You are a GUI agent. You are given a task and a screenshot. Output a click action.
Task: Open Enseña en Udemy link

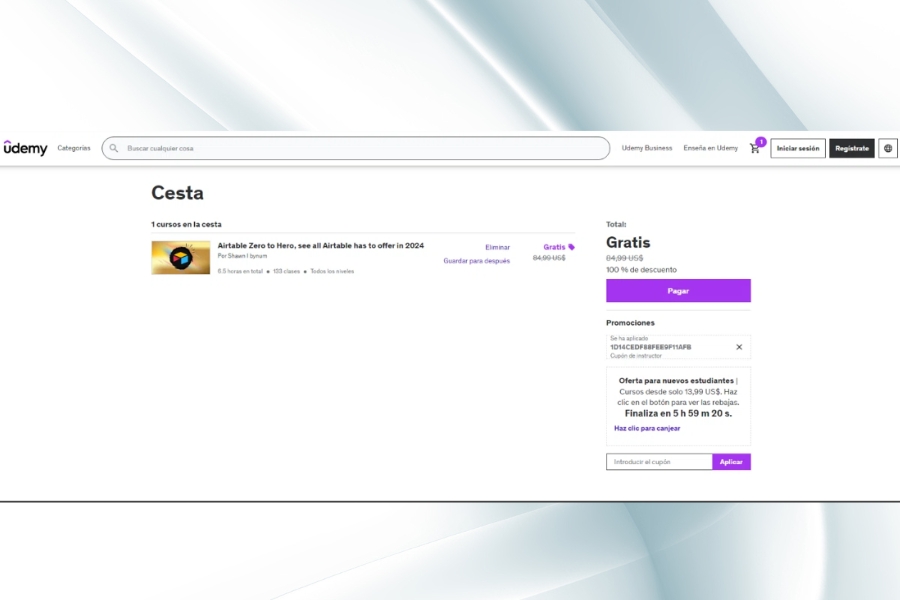point(711,148)
